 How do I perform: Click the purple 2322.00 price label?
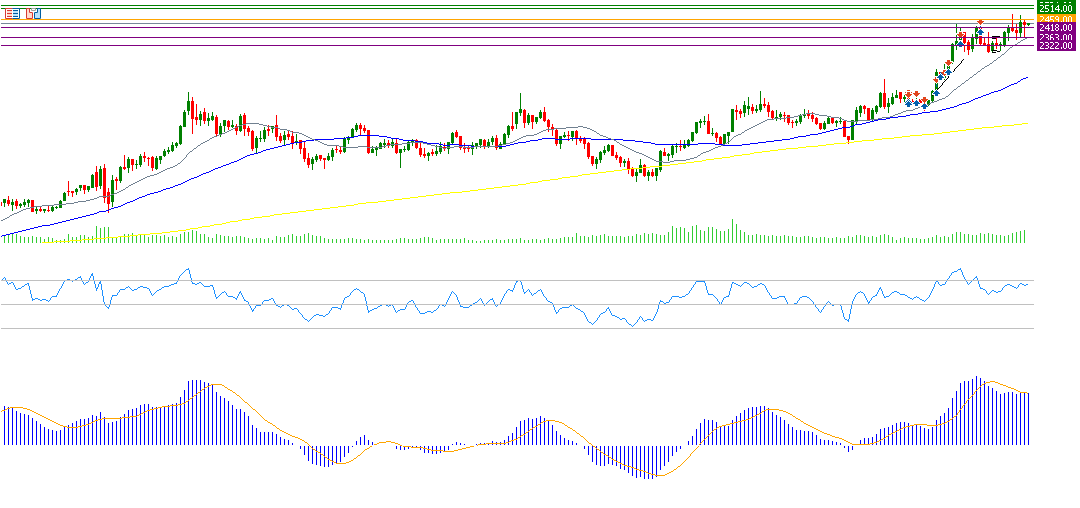coord(1056,46)
